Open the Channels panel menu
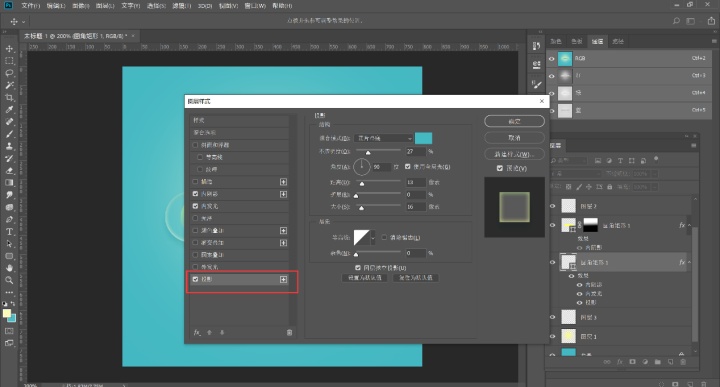This screenshot has height=387, width=720. [714, 41]
